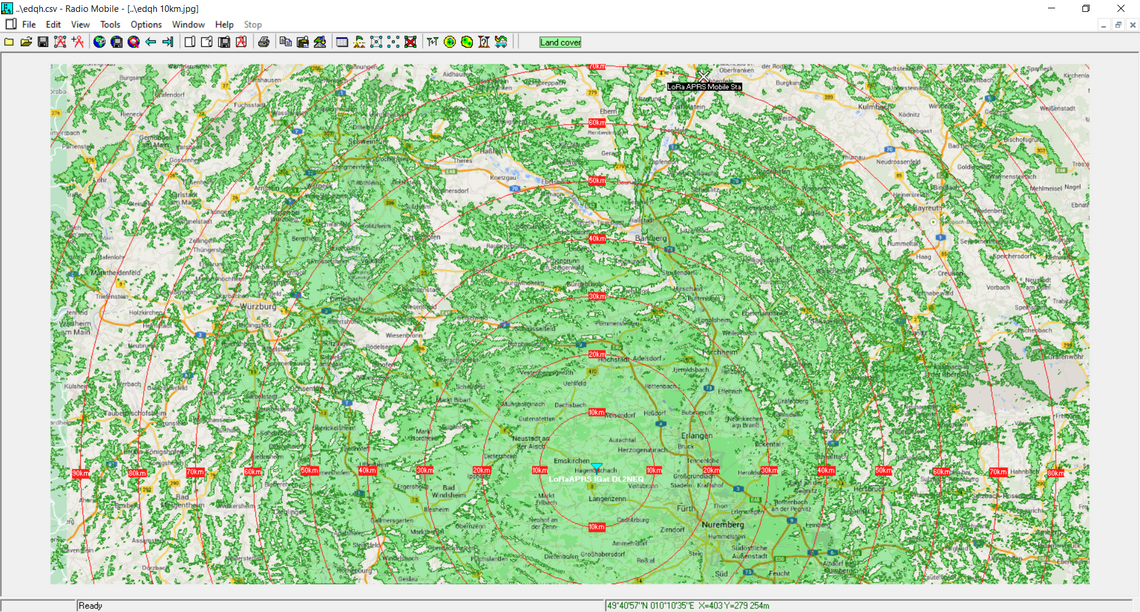Click the 70km label at map top
The height and width of the screenshot is (612, 1140).
(x=596, y=67)
